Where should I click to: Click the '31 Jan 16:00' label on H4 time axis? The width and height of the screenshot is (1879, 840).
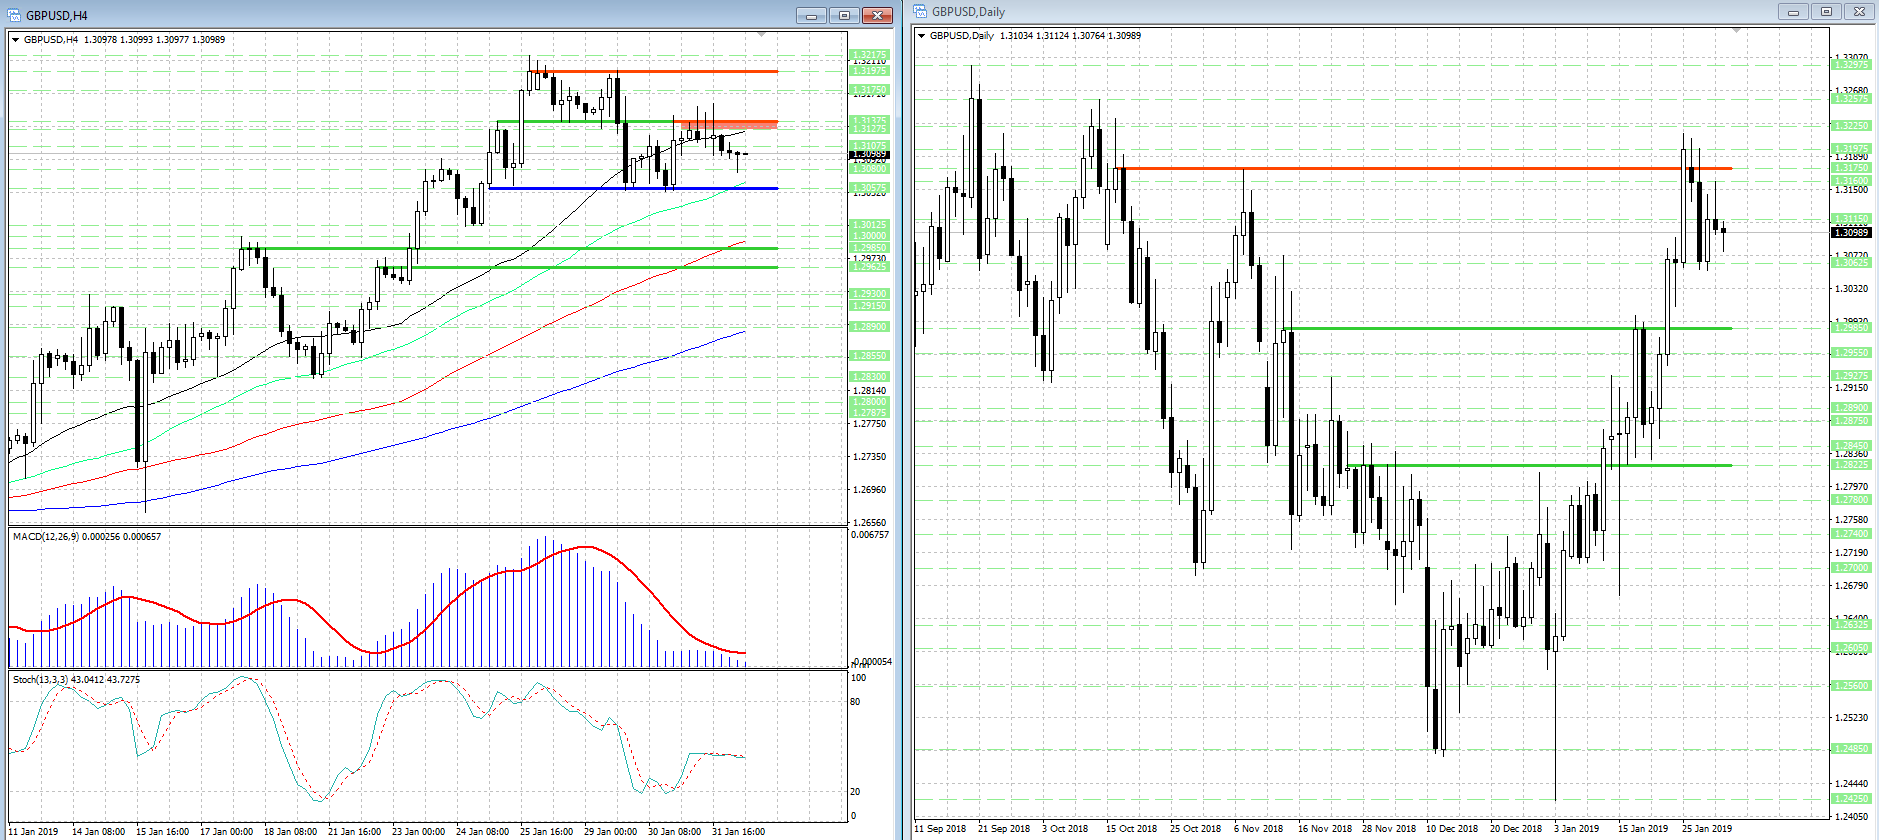pos(738,832)
